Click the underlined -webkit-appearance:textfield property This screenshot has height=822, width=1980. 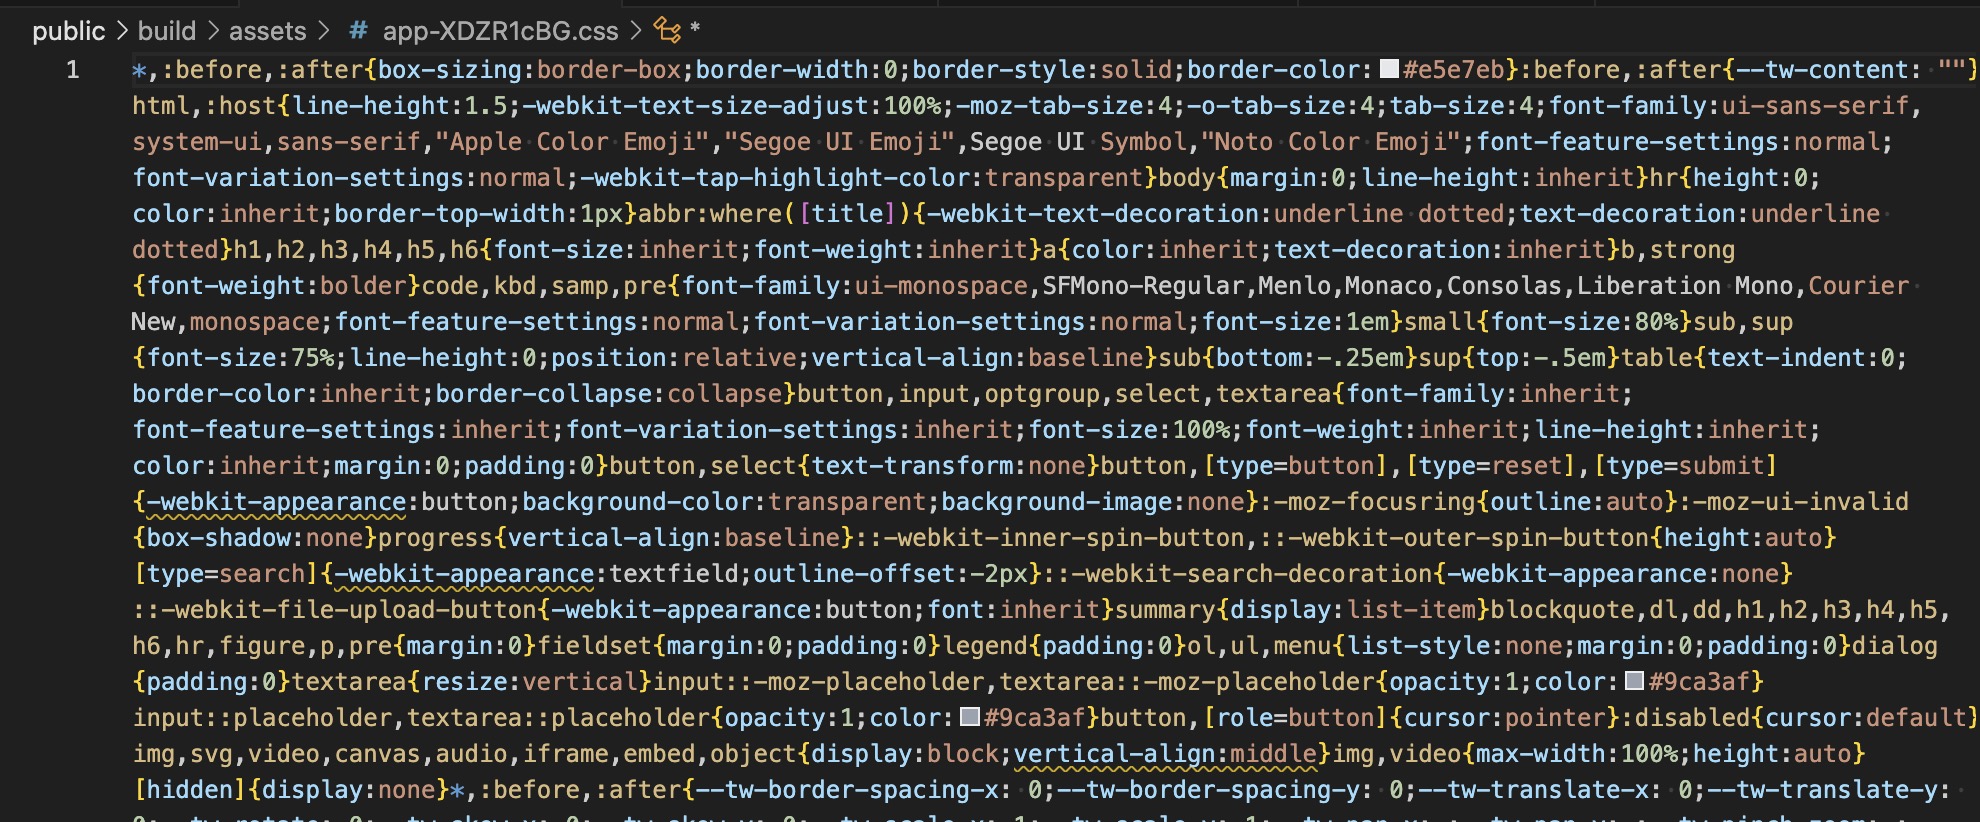pyautogui.click(x=464, y=574)
